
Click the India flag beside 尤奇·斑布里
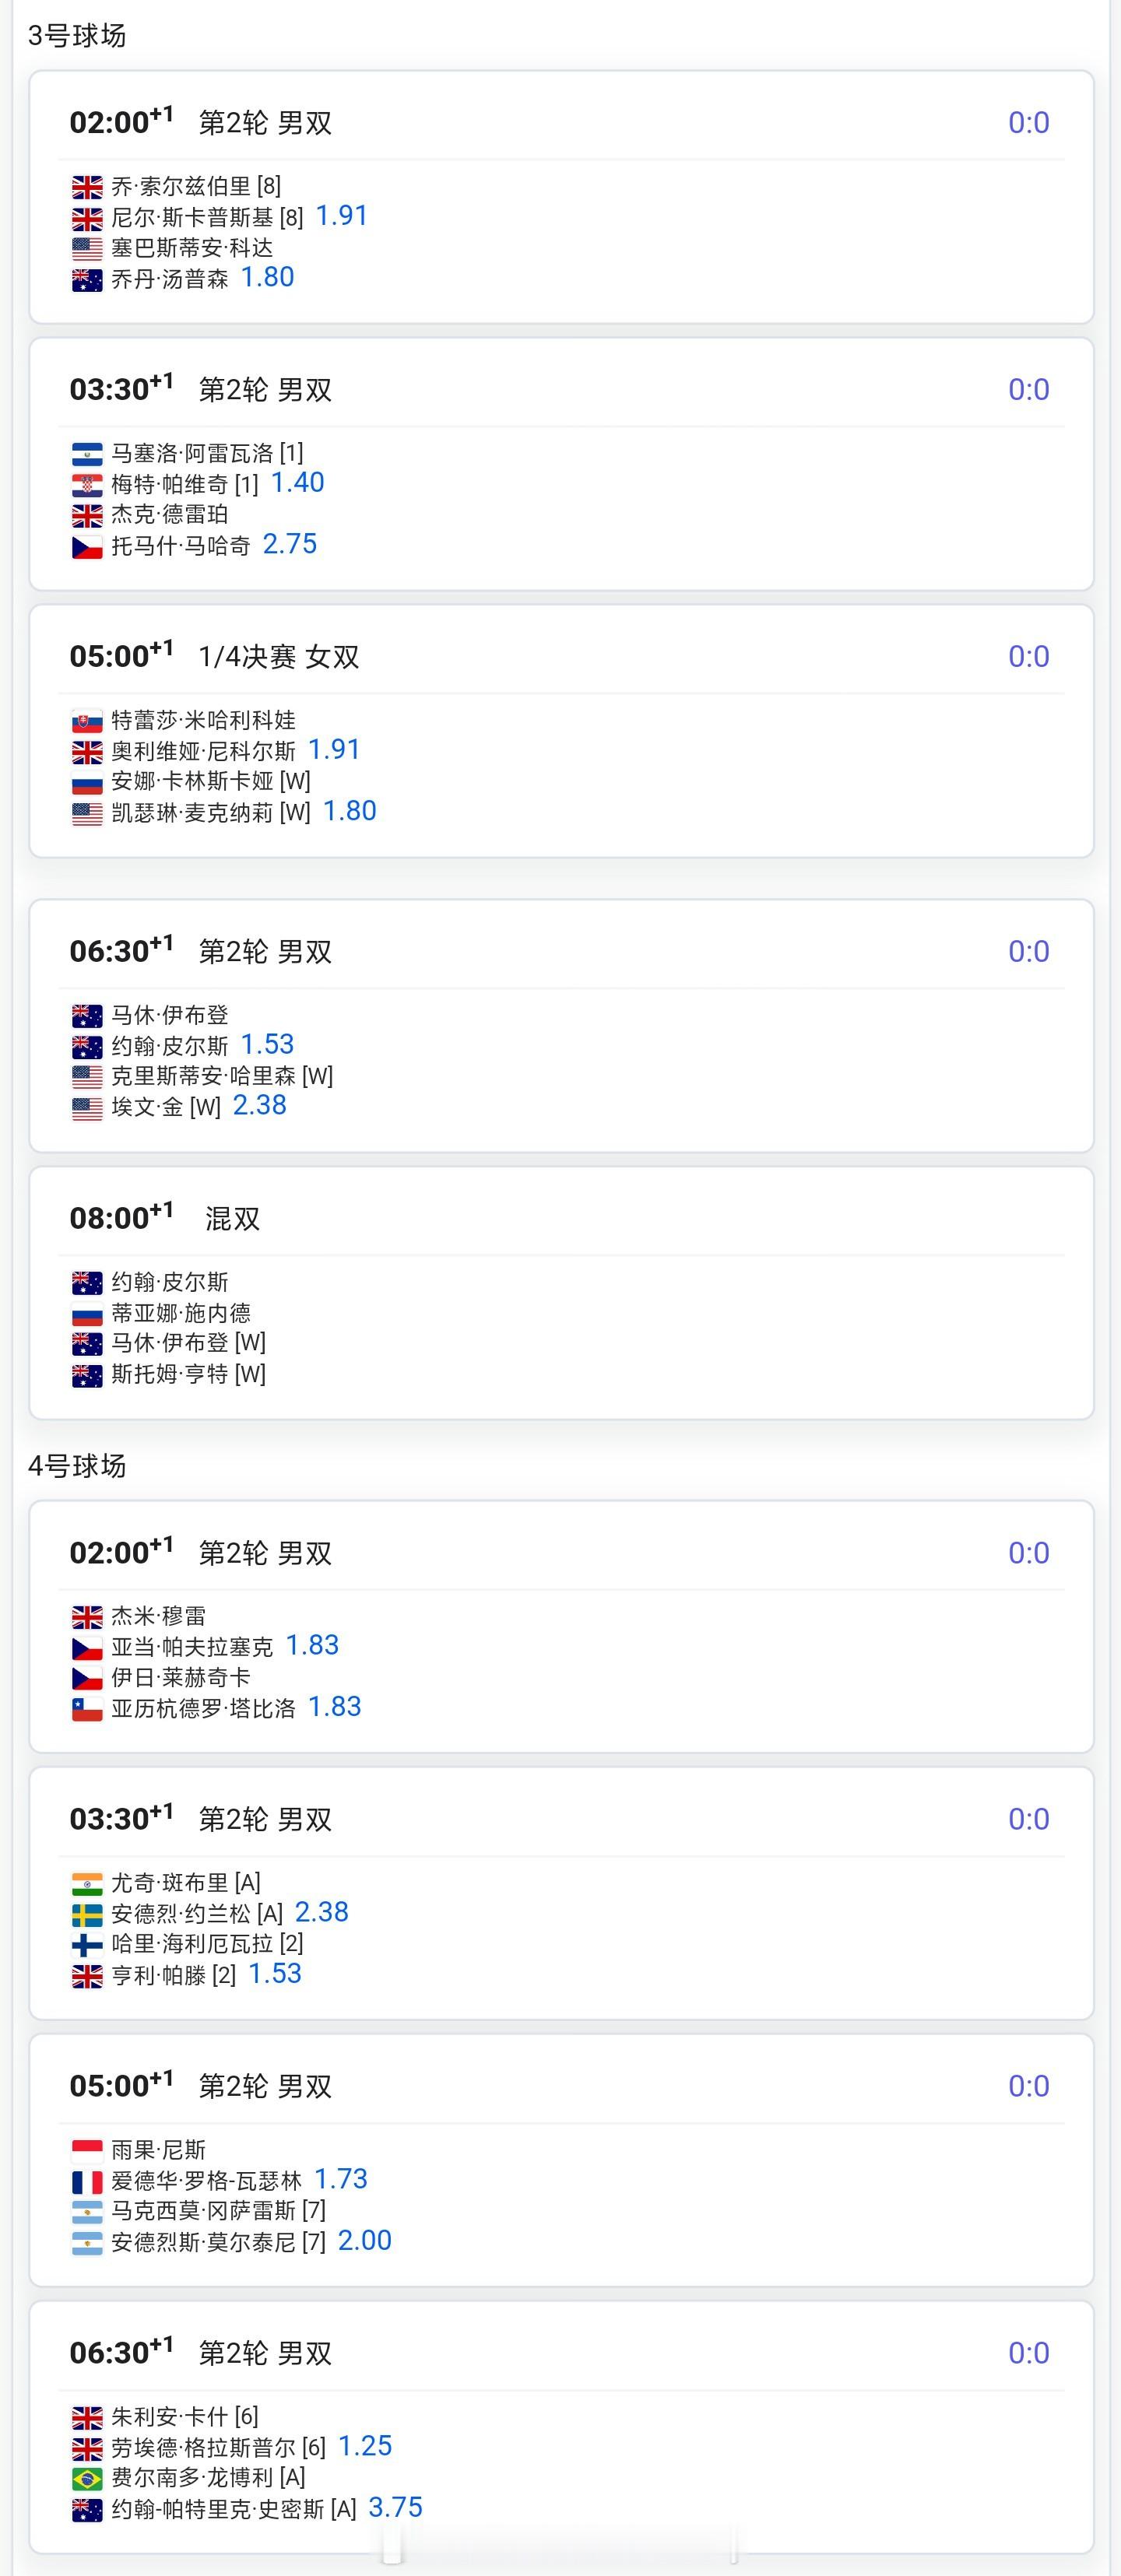87,1884
